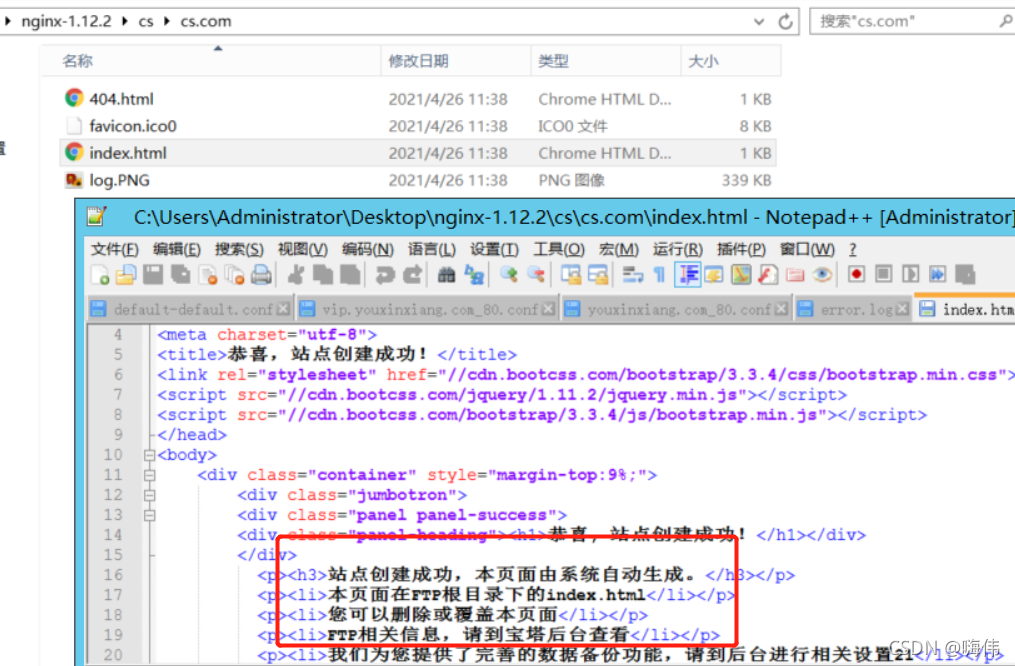Click the Cut scissors icon
Screen dimensions: 1015x666
pos(296,275)
